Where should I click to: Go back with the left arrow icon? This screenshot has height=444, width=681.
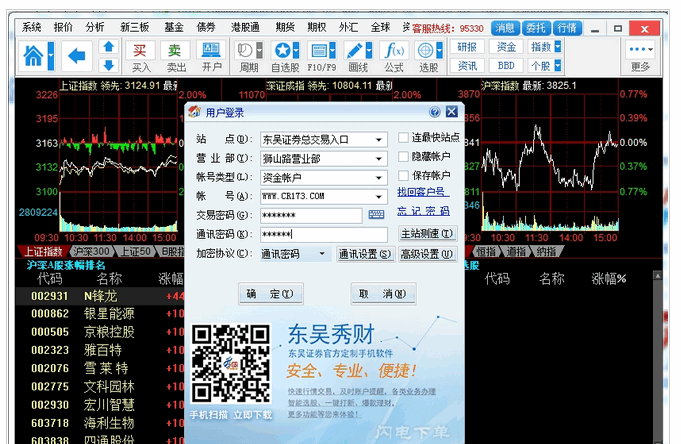(77, 56)
